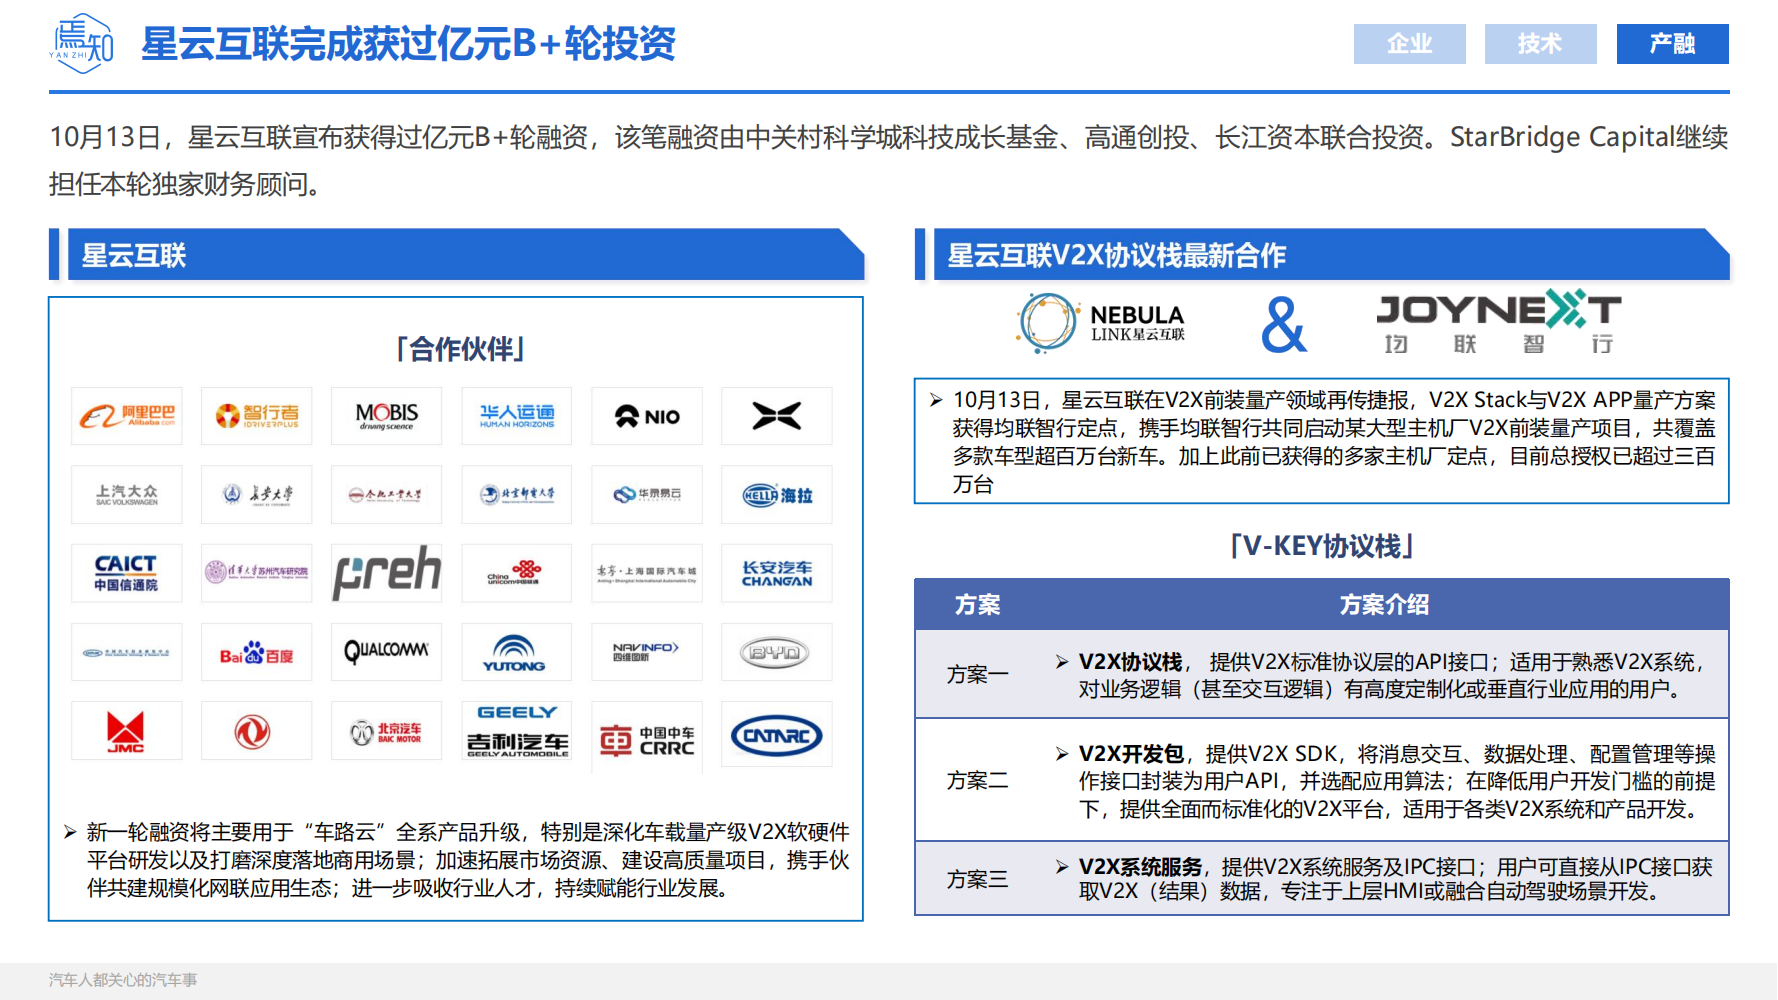This screenshot has height=1000, width=1778.
Task: Click the 上海国际汽车城 logo
Action: [x=647, y=573]
